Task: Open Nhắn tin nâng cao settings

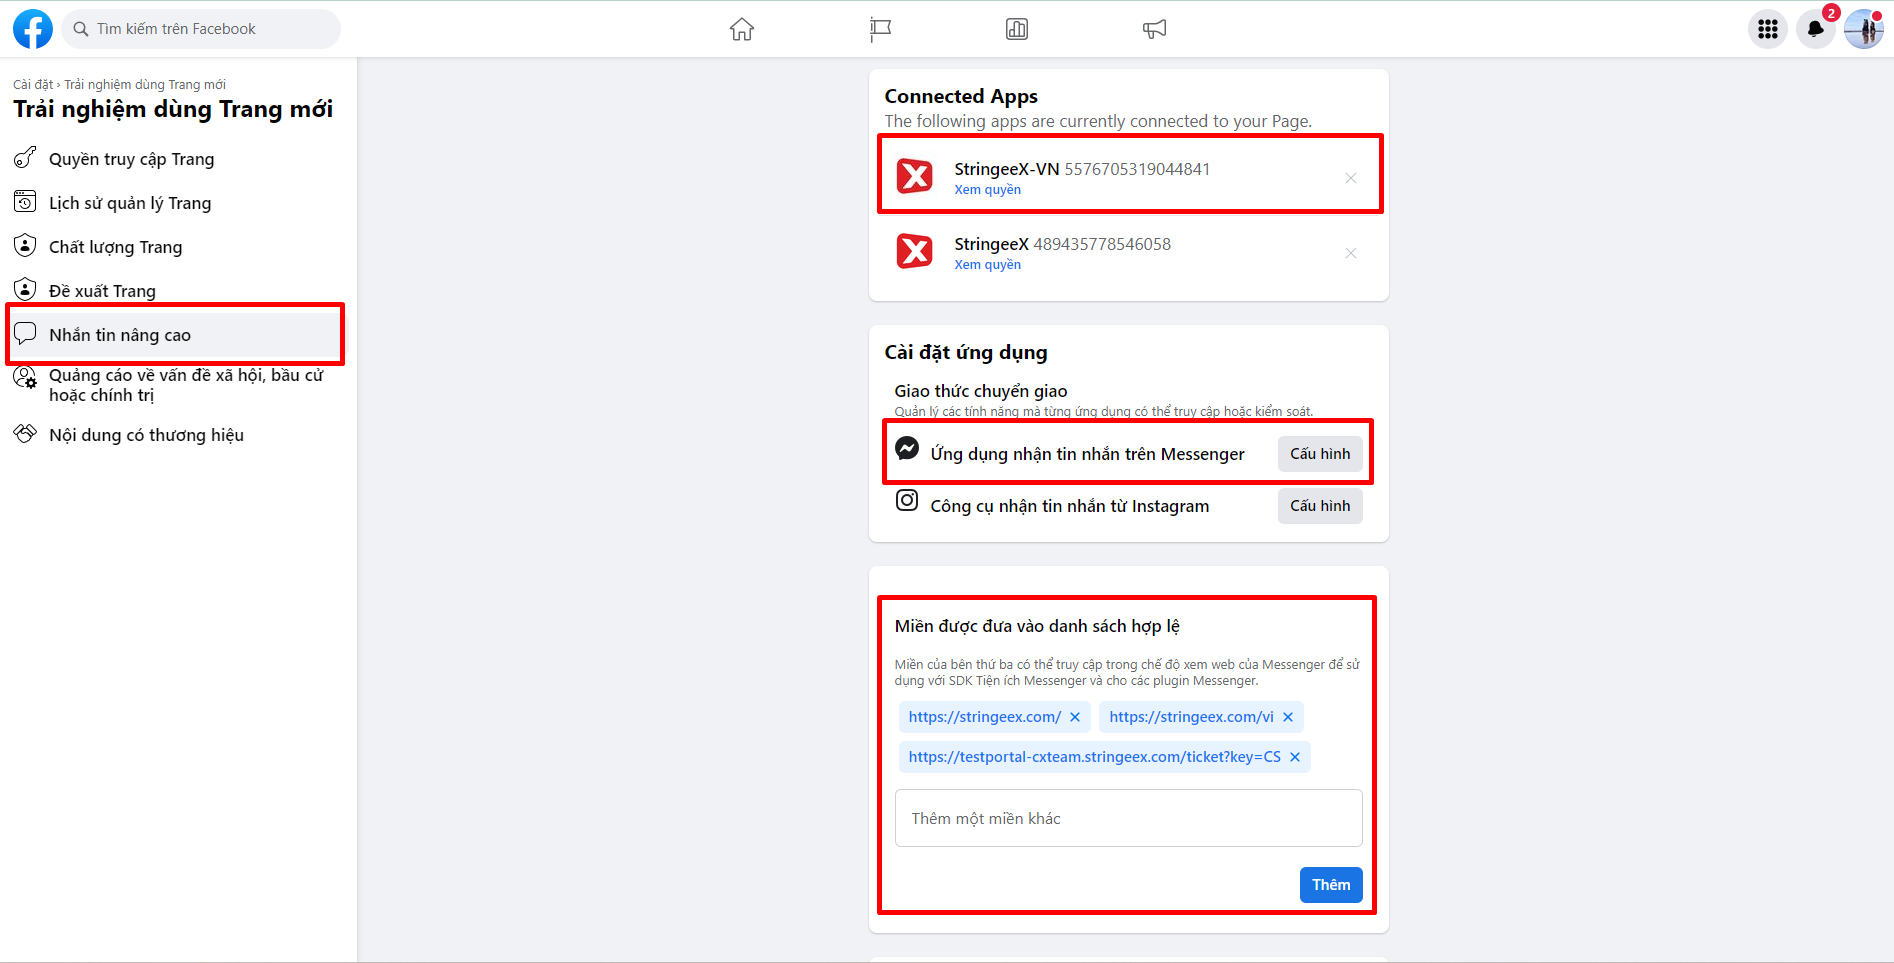Action: click(x=120, y=335)
